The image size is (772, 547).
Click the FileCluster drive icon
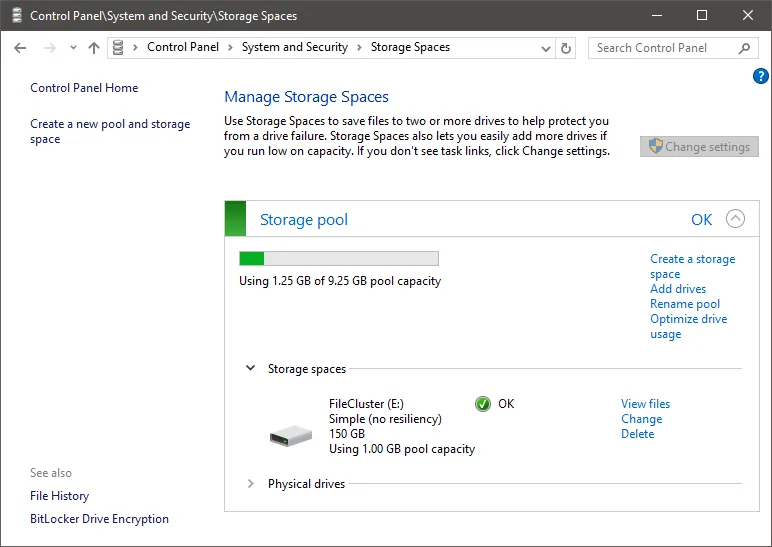(291, 436)
